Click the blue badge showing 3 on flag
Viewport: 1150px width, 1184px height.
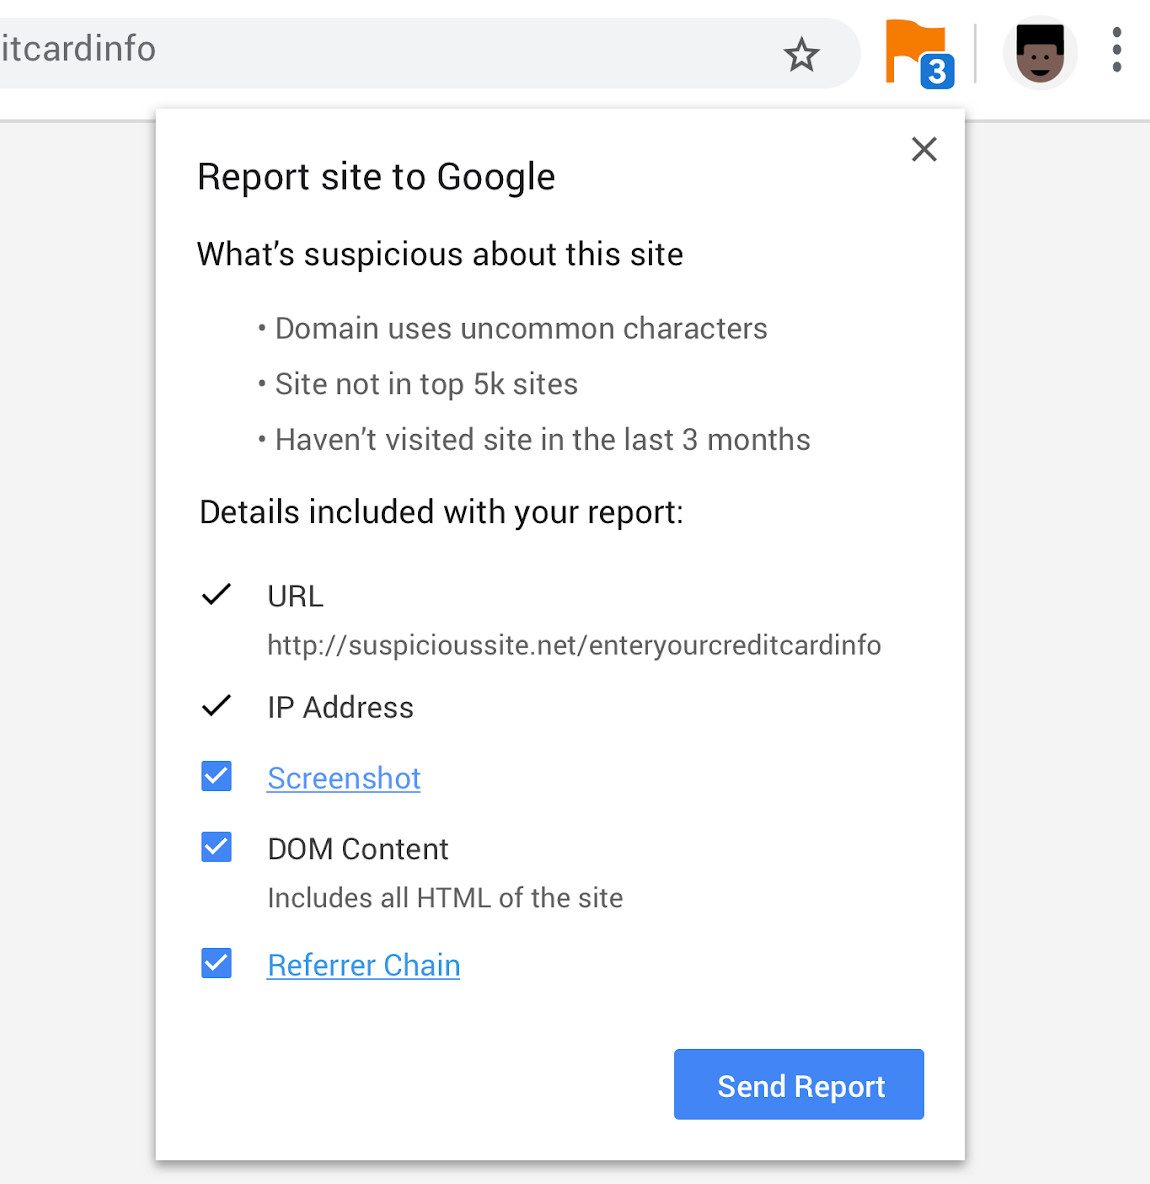coord(937,72)
